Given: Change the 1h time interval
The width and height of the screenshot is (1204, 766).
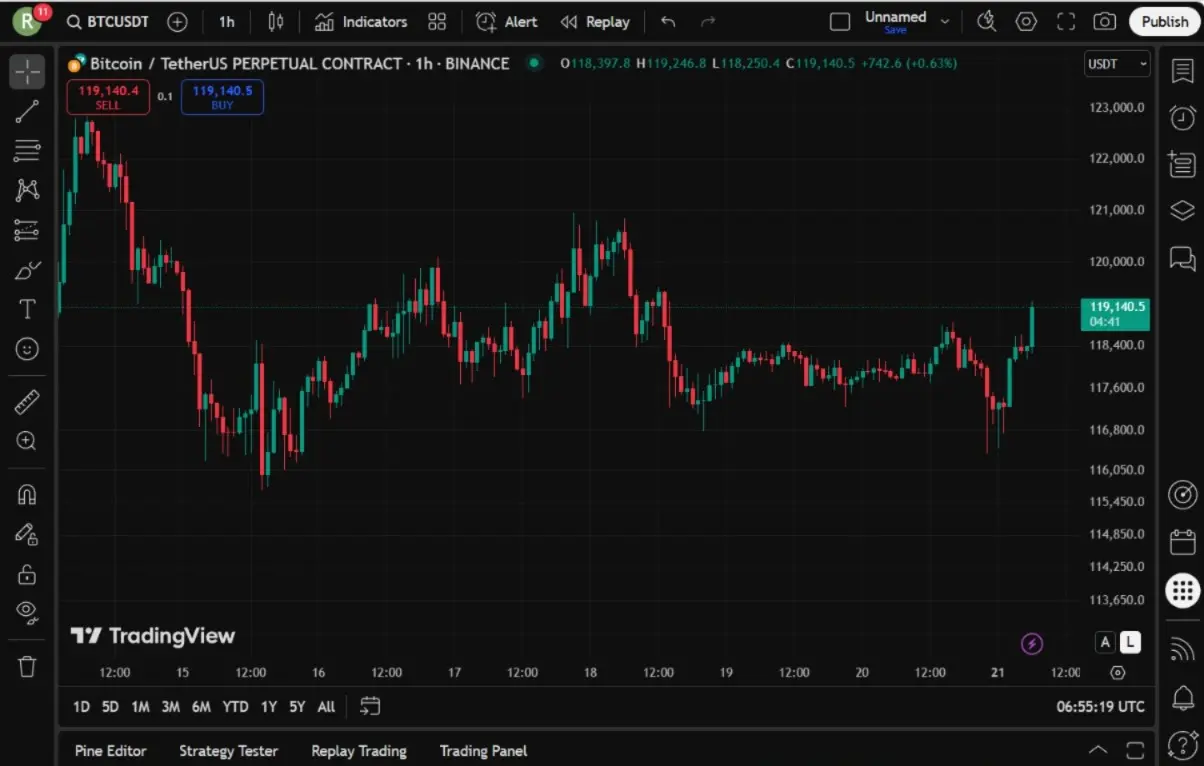Looking at the screenshot, I should click(227, 21).
